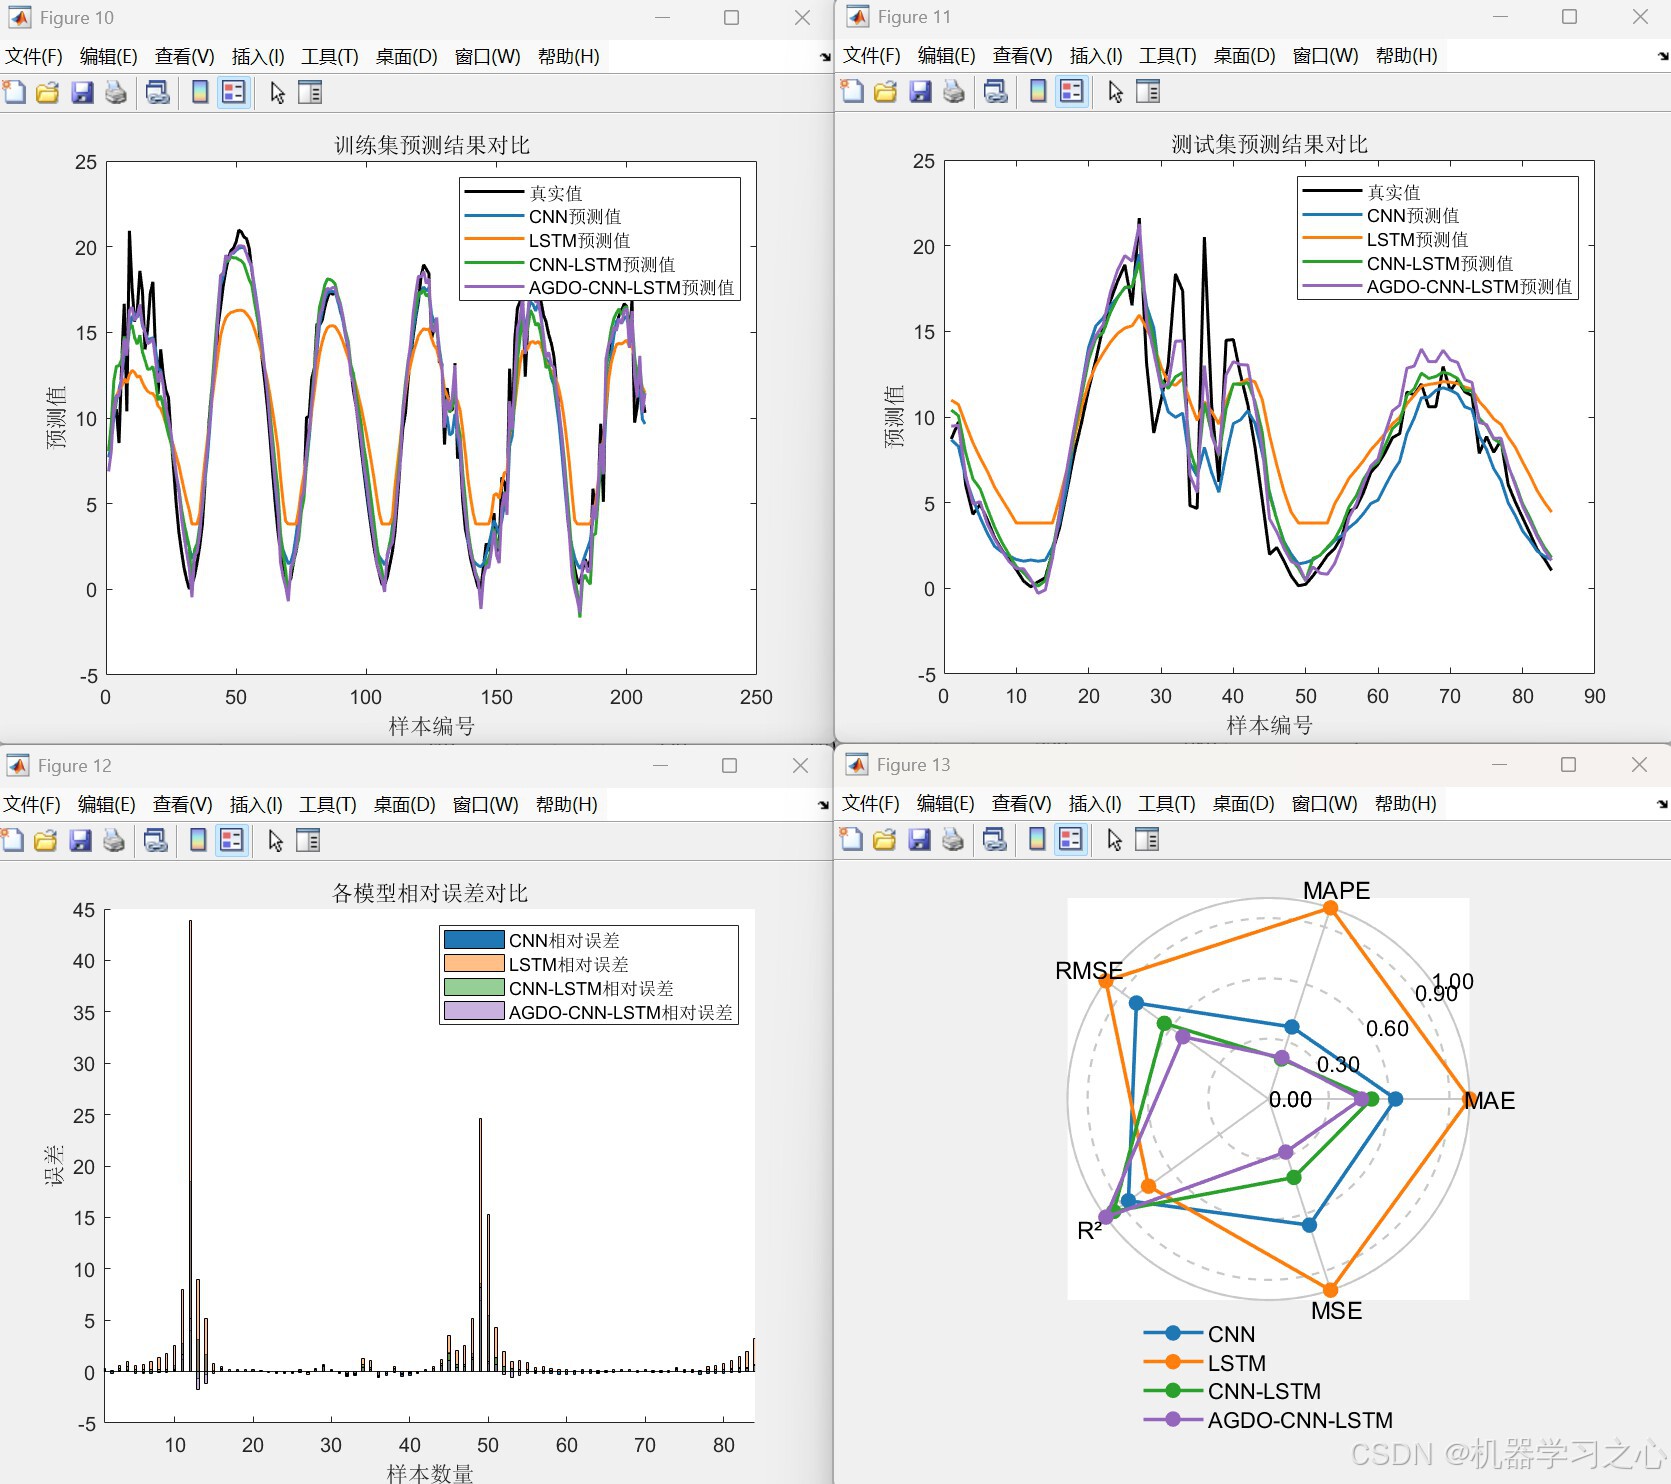Click Link Plot icon in Figure 11
Image resolution: width=1671 pixels, height=1484 pixels.
pyautogui.click(x=995, y=92)
